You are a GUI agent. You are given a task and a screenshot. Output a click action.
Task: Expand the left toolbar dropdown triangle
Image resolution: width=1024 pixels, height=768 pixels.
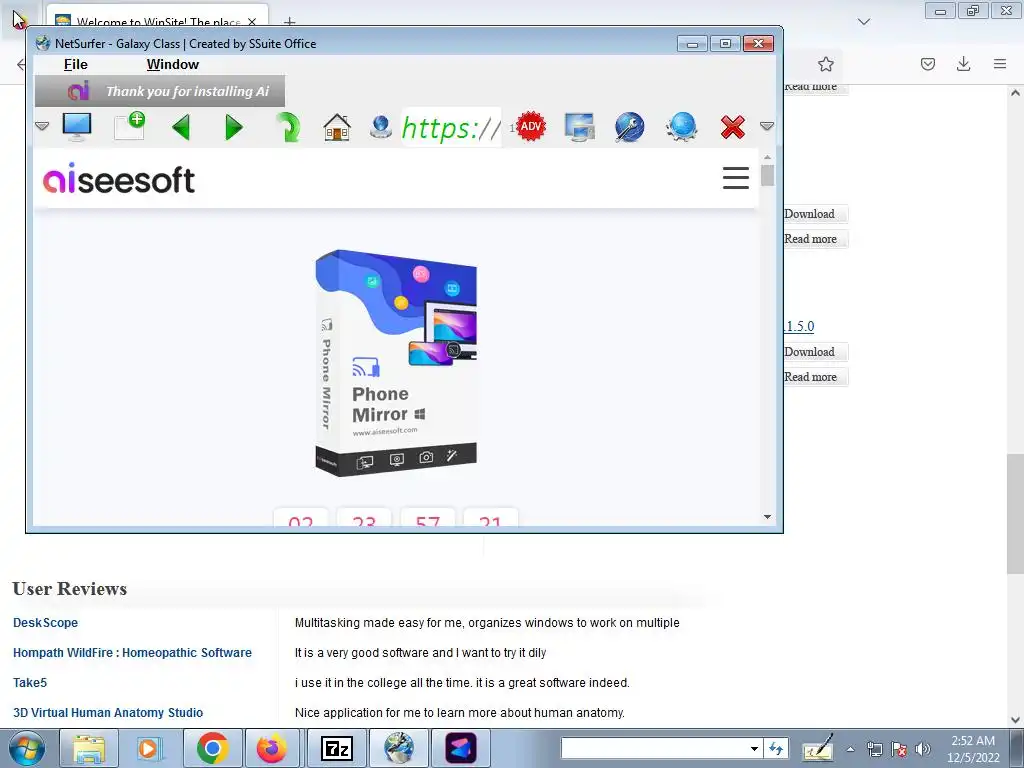pos(42,126)
